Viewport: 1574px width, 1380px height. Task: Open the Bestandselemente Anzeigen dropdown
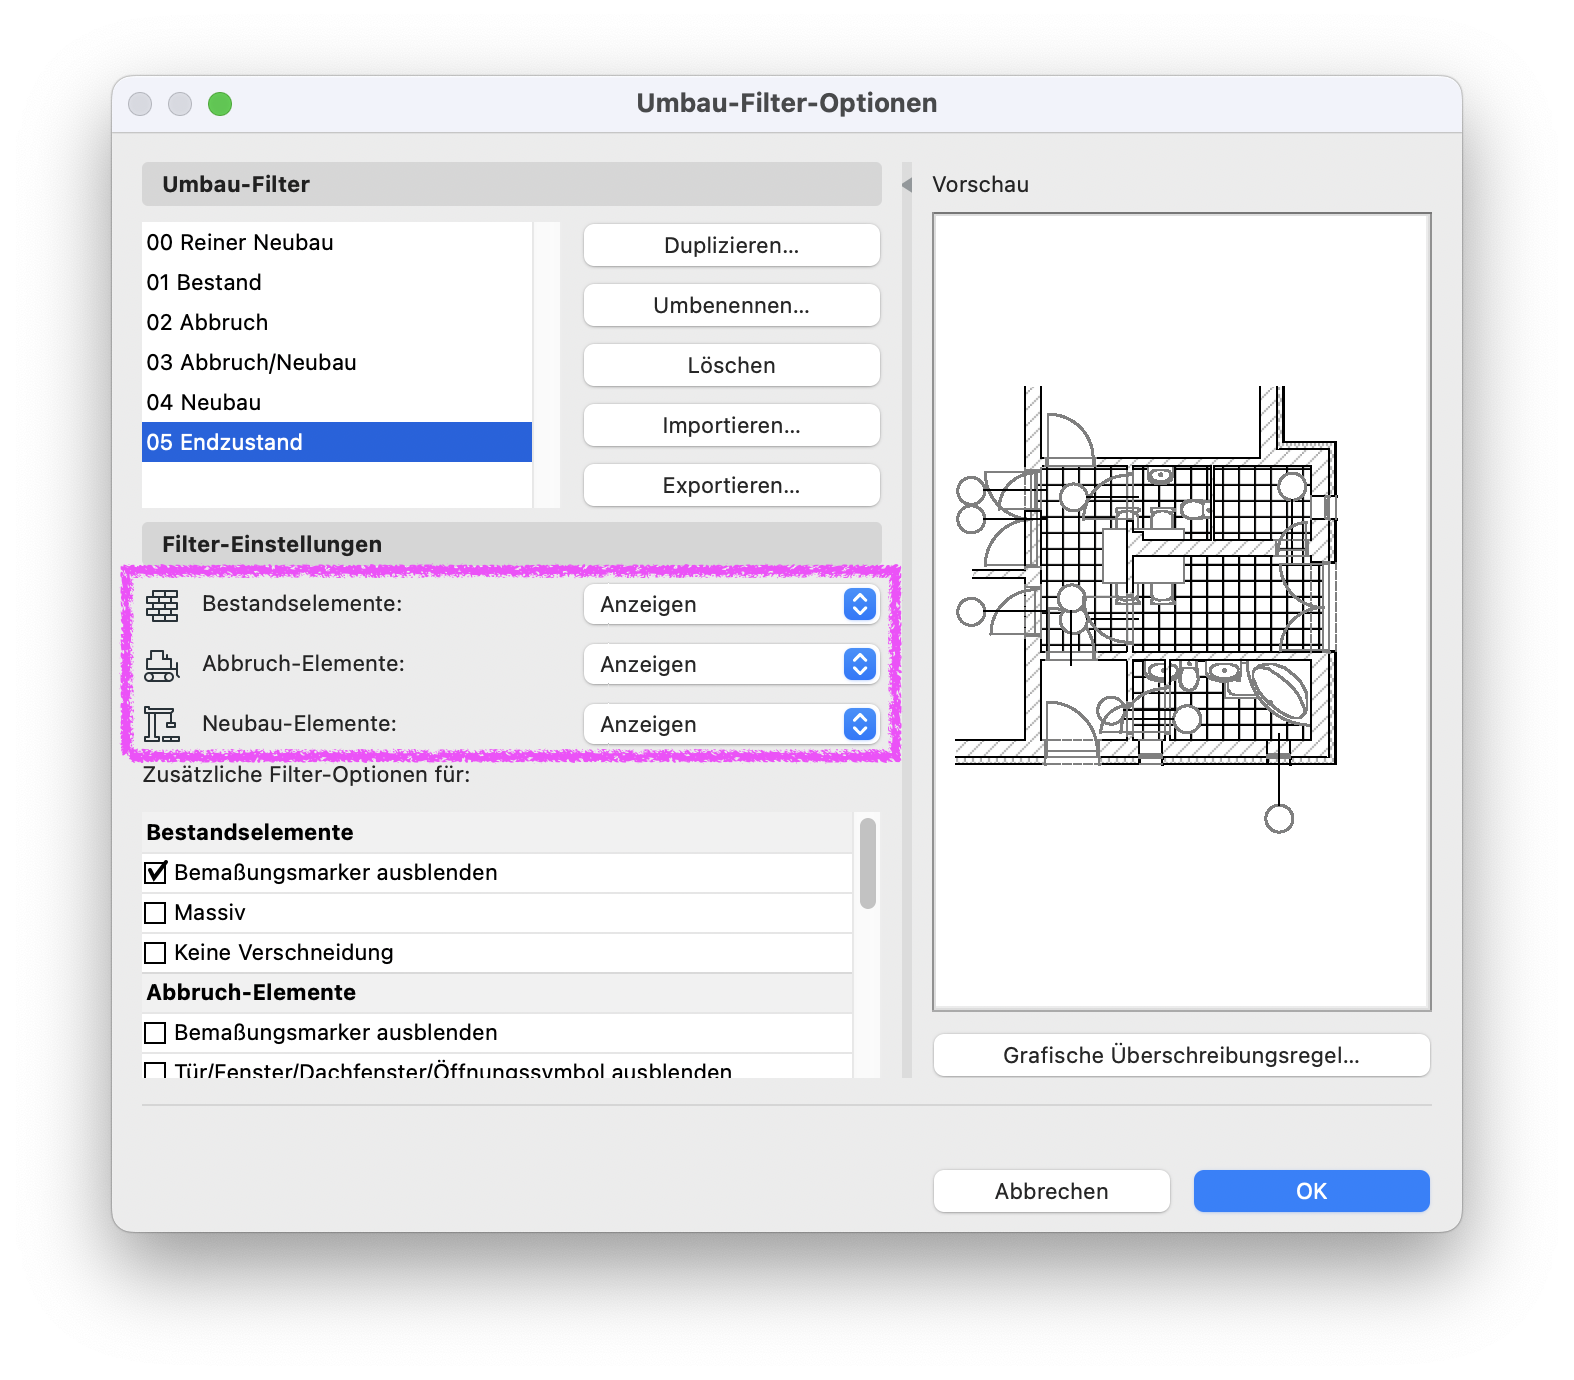click(x=731, y=605)
